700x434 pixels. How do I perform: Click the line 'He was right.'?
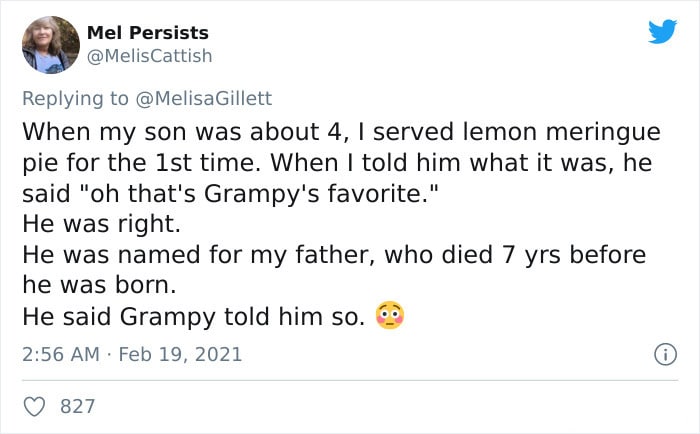point(101,224)
